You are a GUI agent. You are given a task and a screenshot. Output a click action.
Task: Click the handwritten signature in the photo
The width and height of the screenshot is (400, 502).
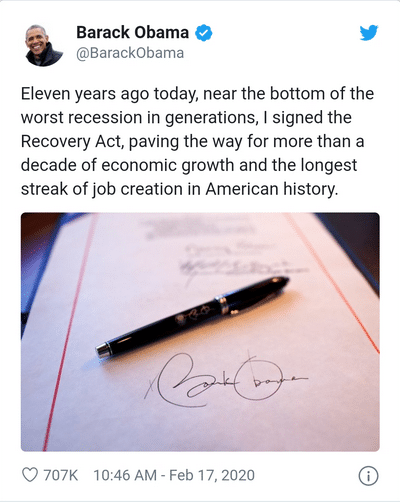coord(226,379)
